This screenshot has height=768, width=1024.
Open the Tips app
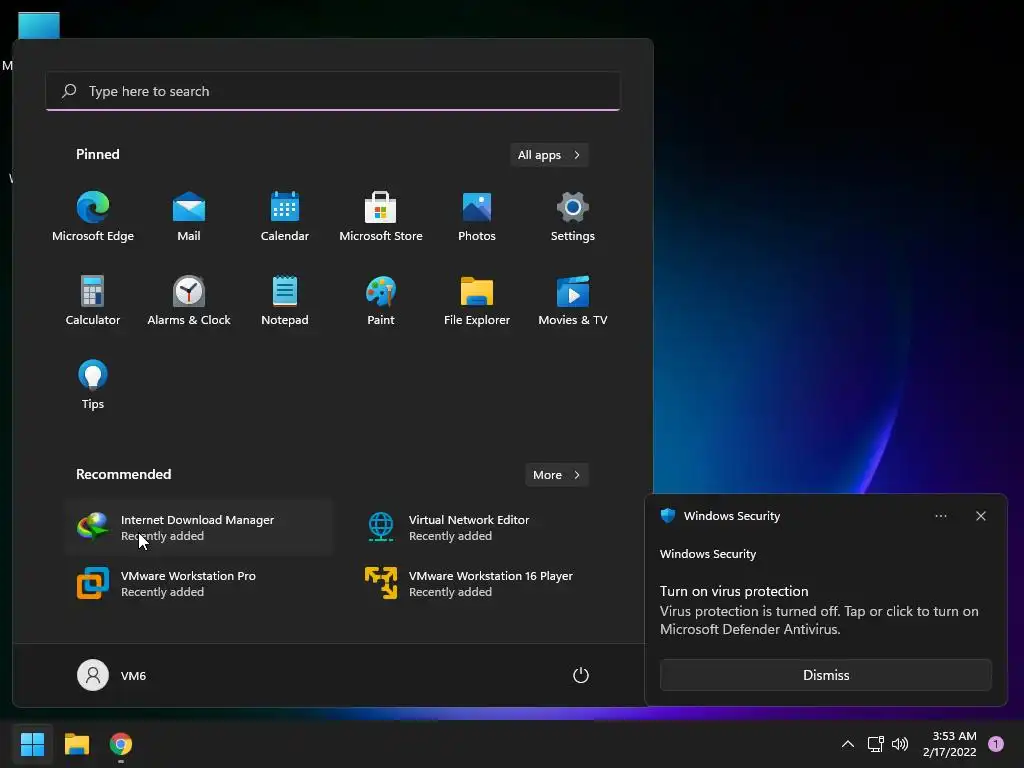[93, 385]
